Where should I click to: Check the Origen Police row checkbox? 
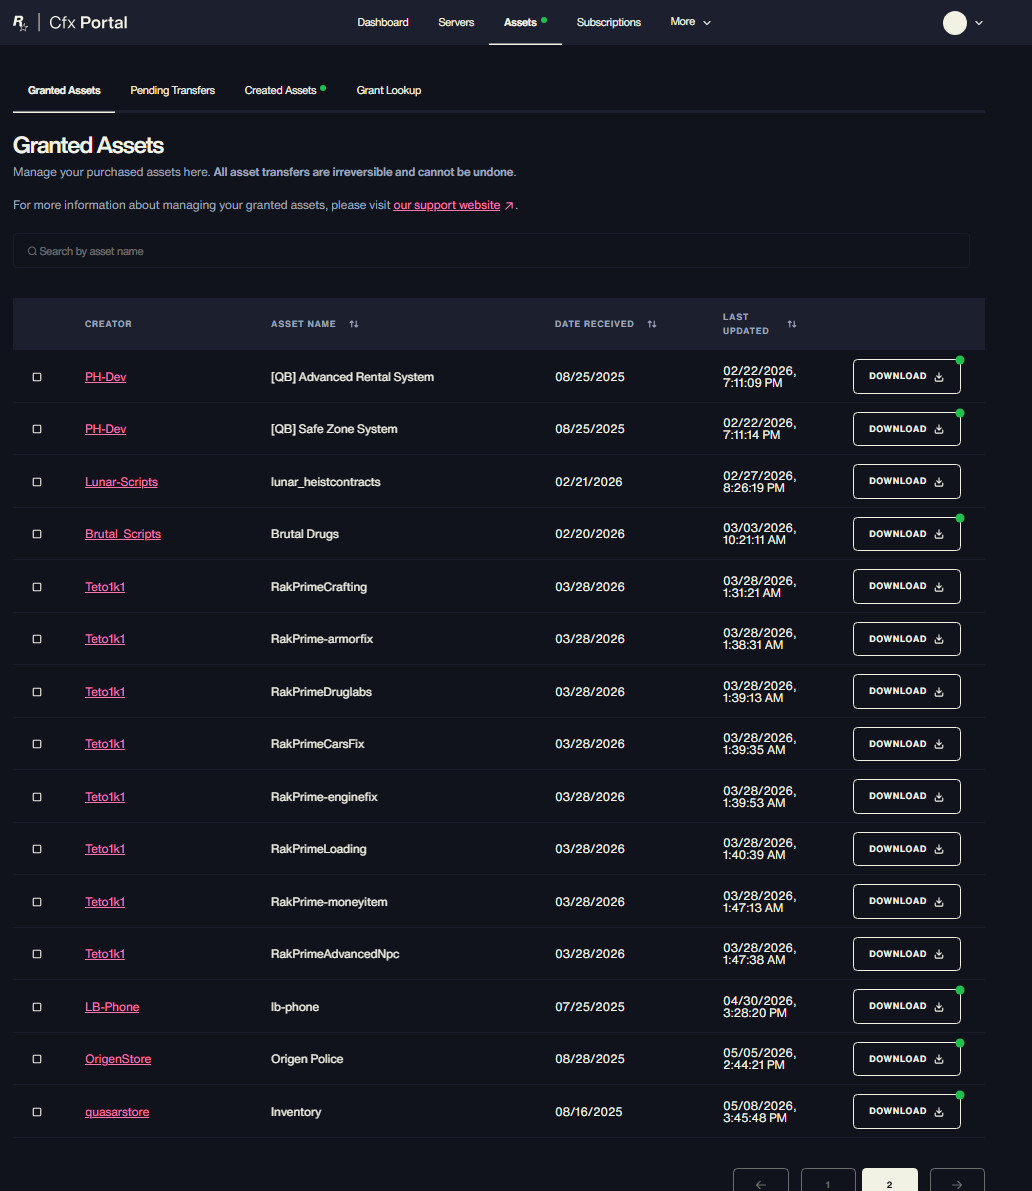click(x=36, y=1060)
